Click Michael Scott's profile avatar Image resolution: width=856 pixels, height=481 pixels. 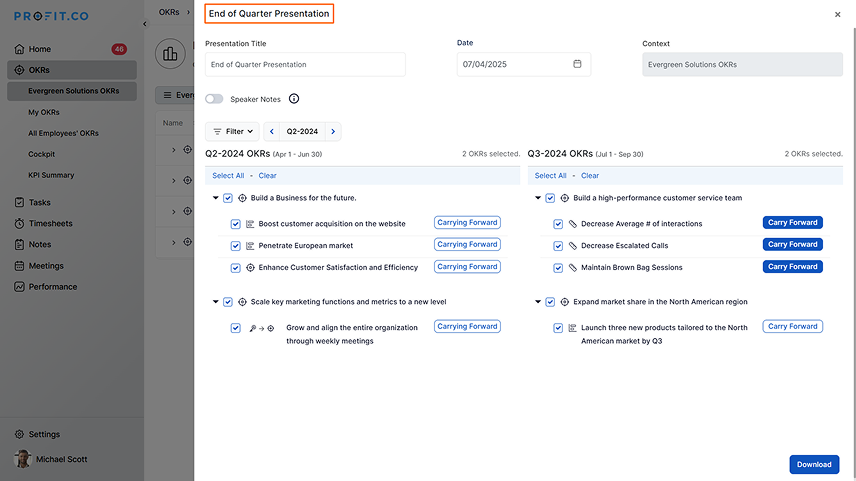click(22, 459)
